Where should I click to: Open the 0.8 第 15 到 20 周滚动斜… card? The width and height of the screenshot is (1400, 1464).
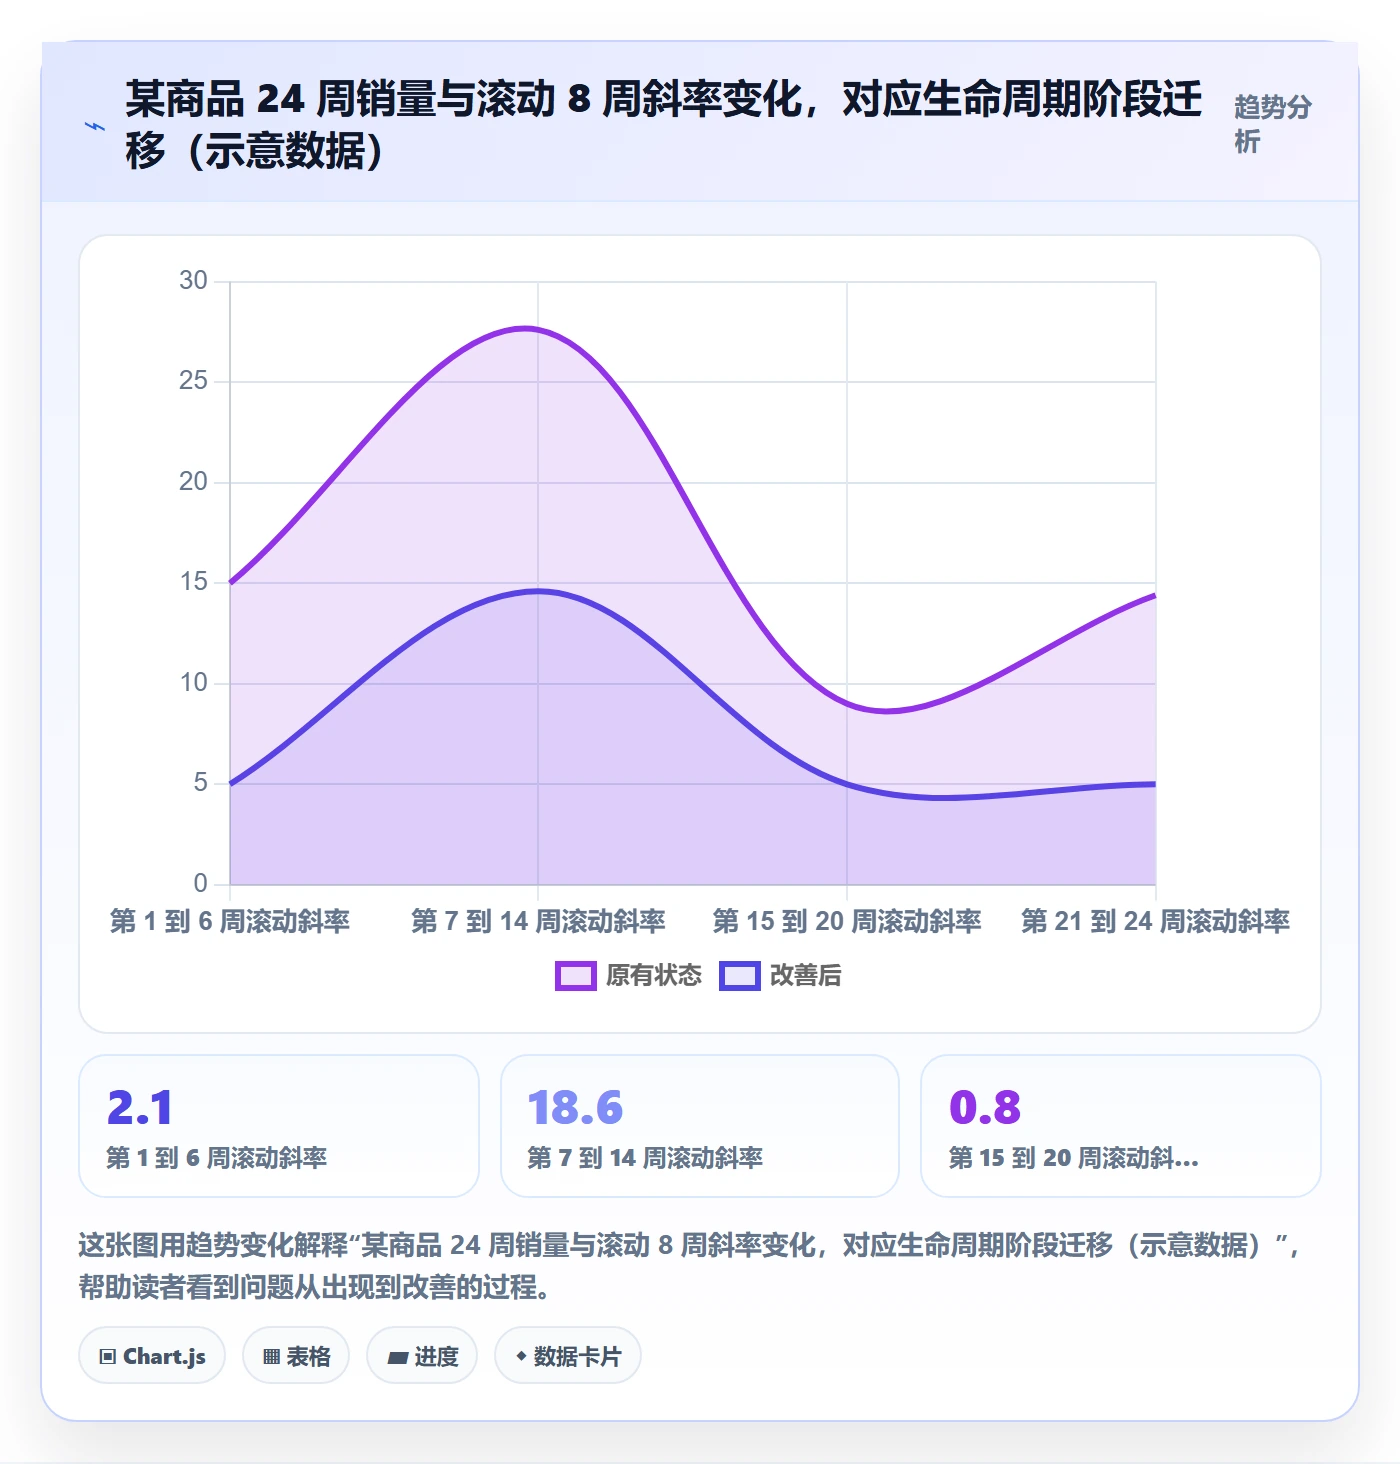click(x=1121, y=1126)
